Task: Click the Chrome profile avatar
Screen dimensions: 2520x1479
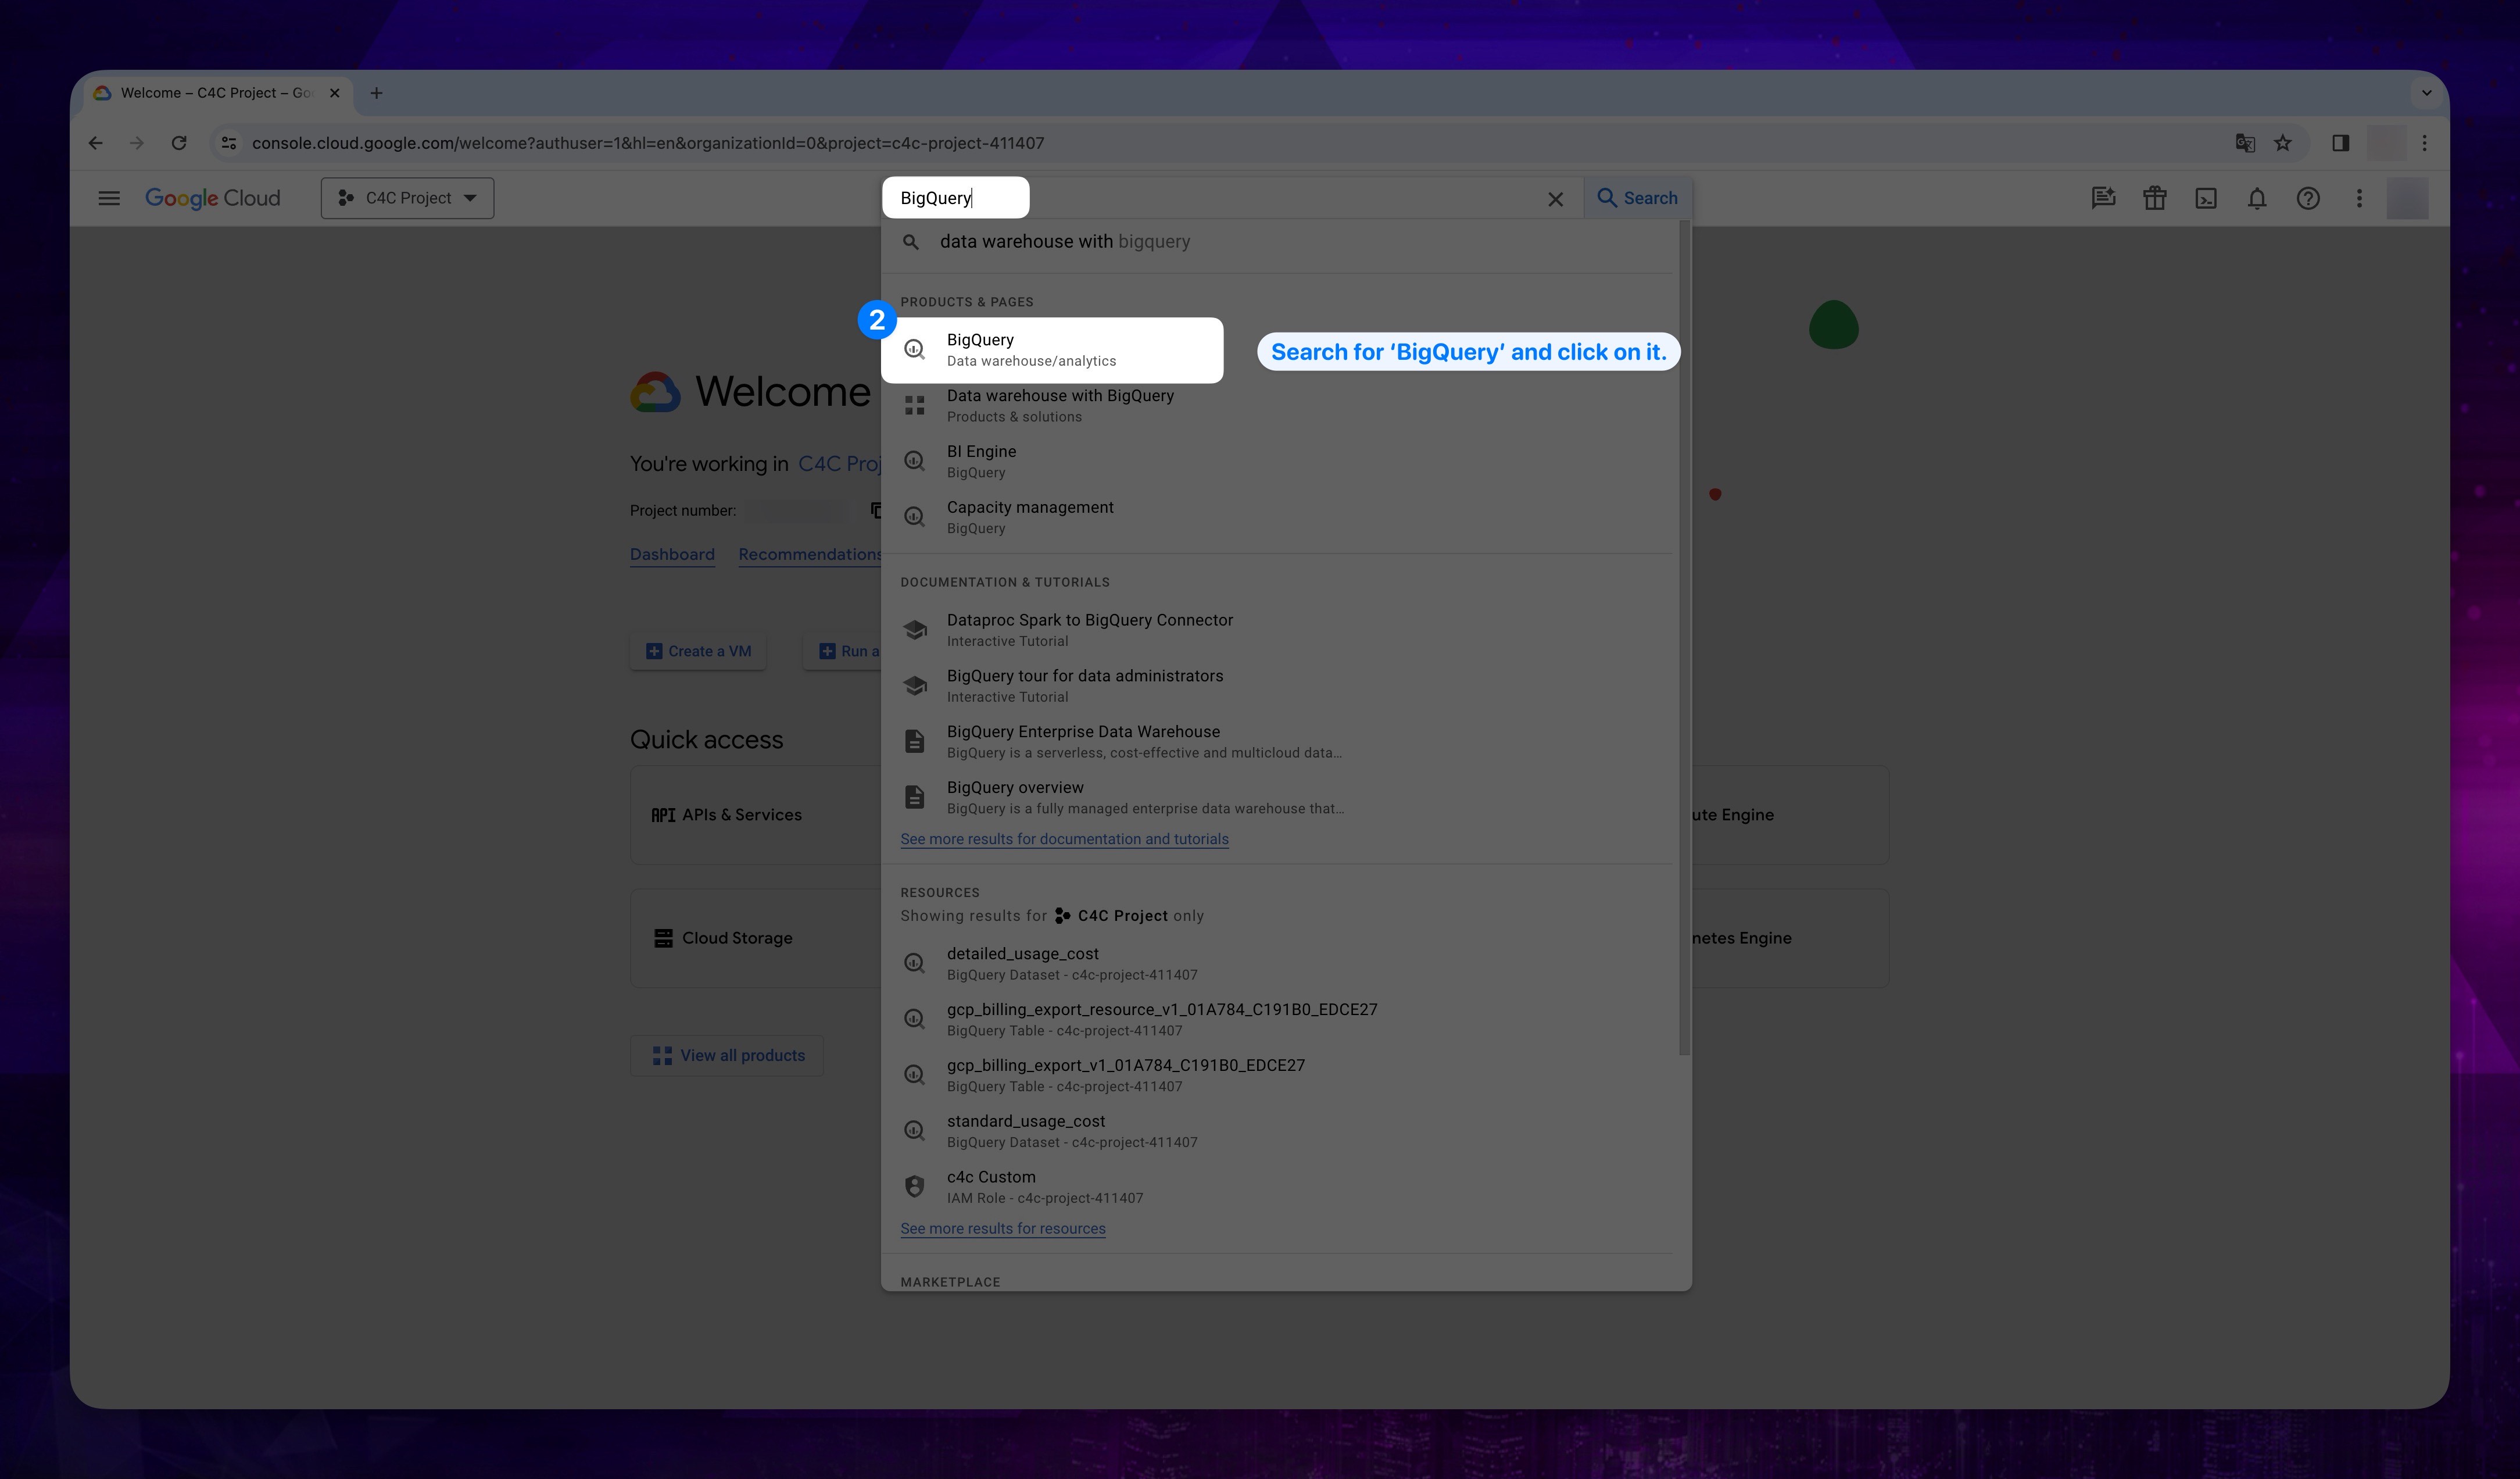Action: tap(2387, 143)
